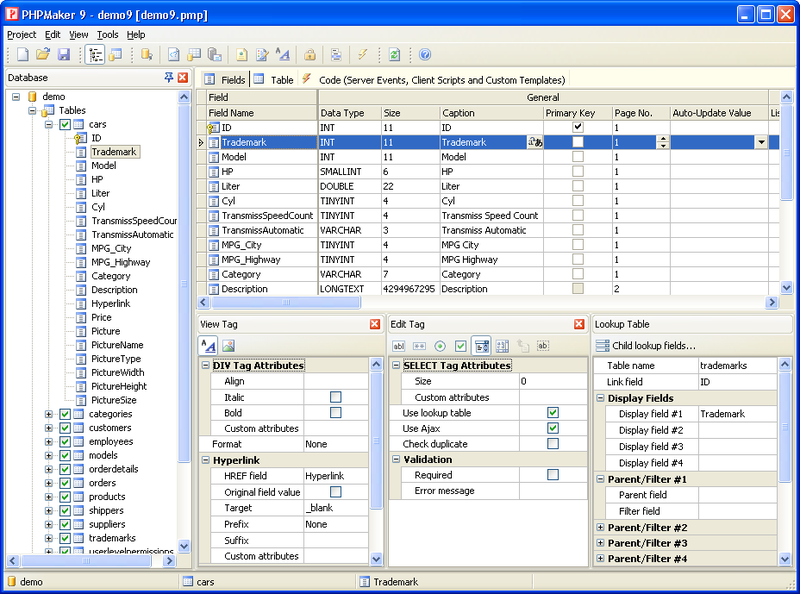Screen dimensions: 800x594
Task: Select the formatted text view tag icon
Action: pos(208,346)
